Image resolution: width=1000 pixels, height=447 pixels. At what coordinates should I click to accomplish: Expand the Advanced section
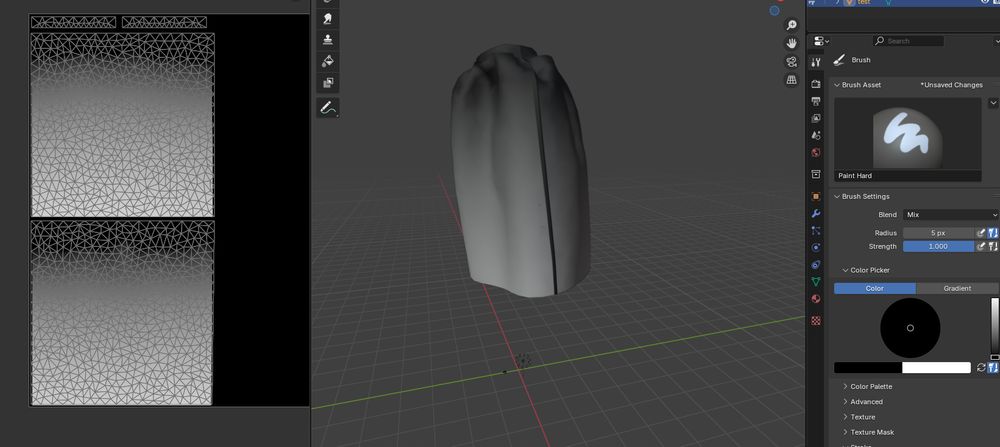(845, 402)
